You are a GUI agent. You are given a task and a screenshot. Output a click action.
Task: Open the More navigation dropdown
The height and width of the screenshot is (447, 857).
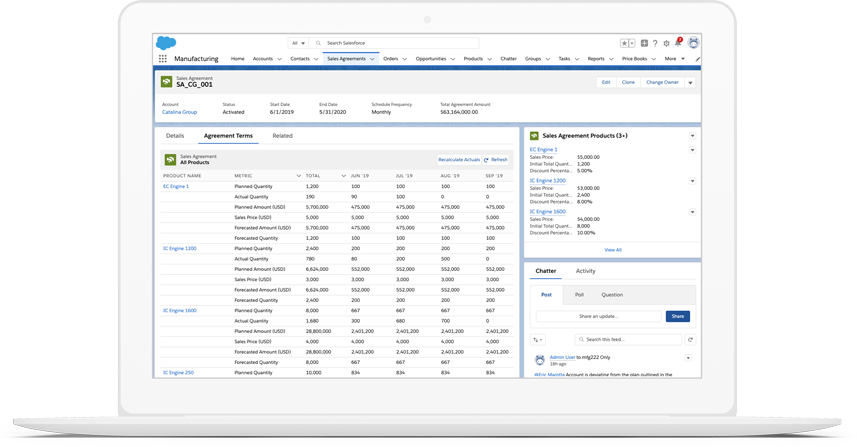[674, 58]
